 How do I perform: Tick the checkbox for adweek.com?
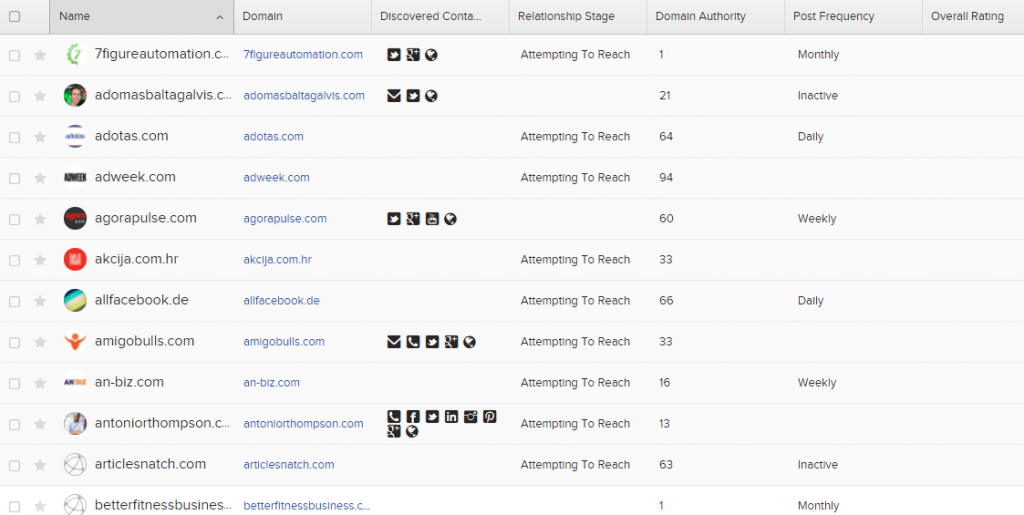point(14,179)
